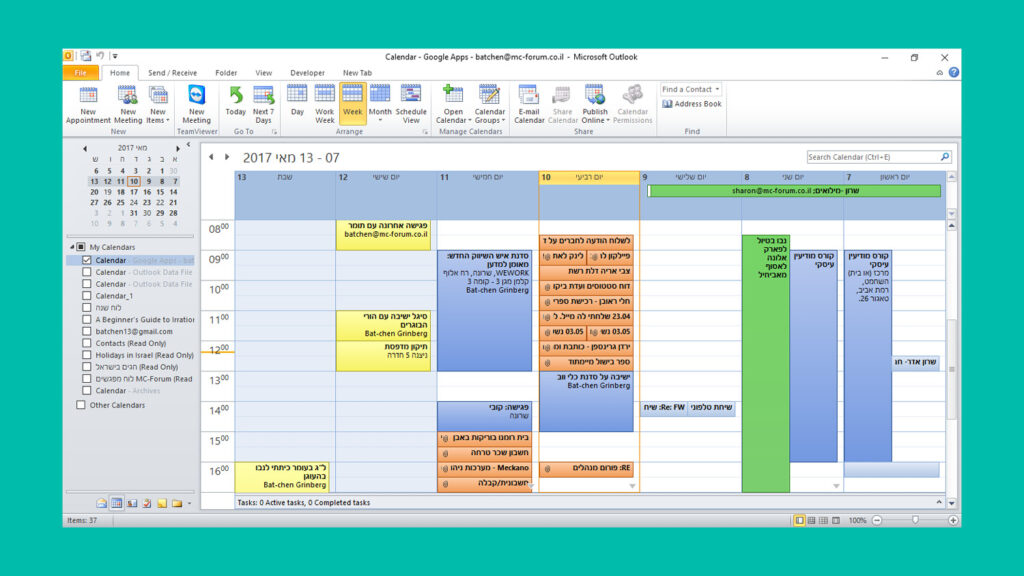Click the Search Calendar field

(872, 157)
